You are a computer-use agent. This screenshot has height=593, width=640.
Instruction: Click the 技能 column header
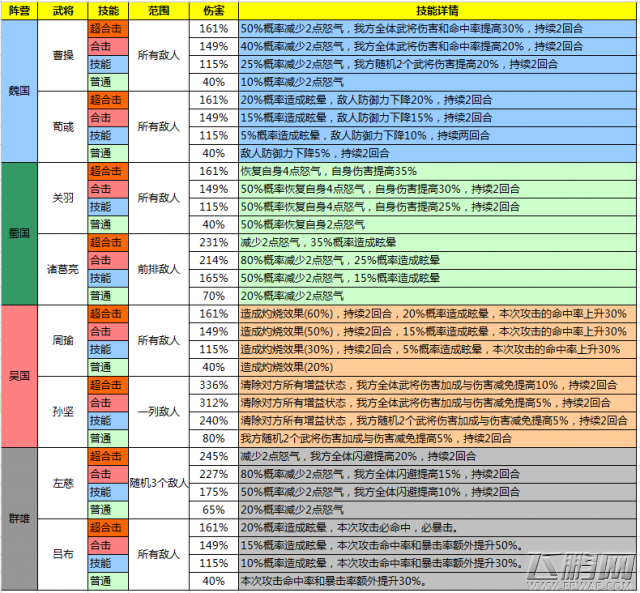pyautogui.click(x=108, y=11)
